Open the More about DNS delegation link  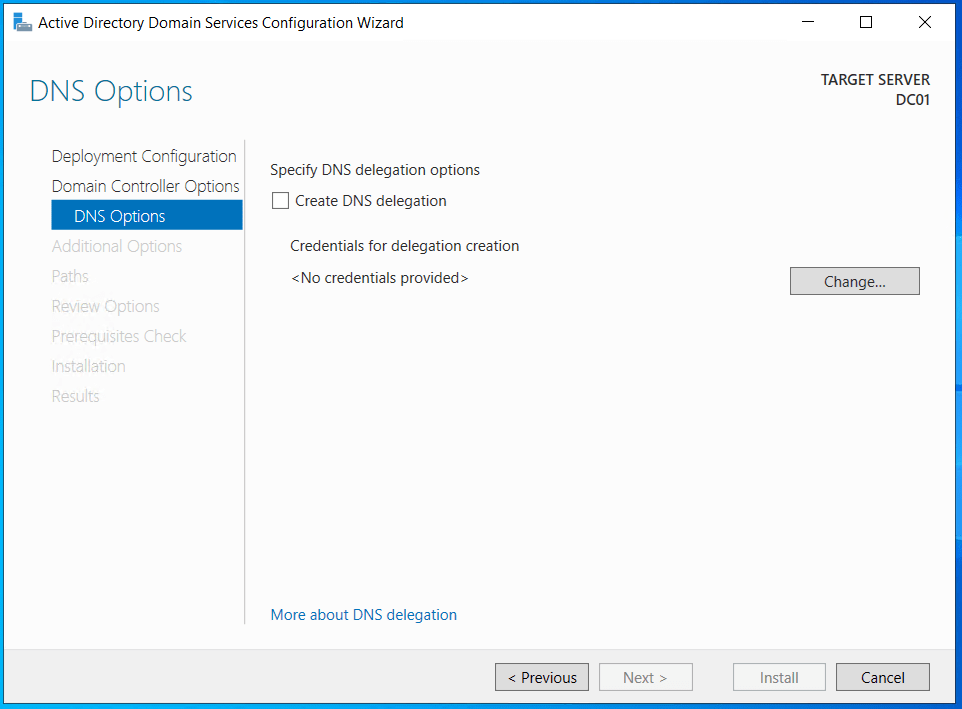pyautogui.click(x=363, y=615)
